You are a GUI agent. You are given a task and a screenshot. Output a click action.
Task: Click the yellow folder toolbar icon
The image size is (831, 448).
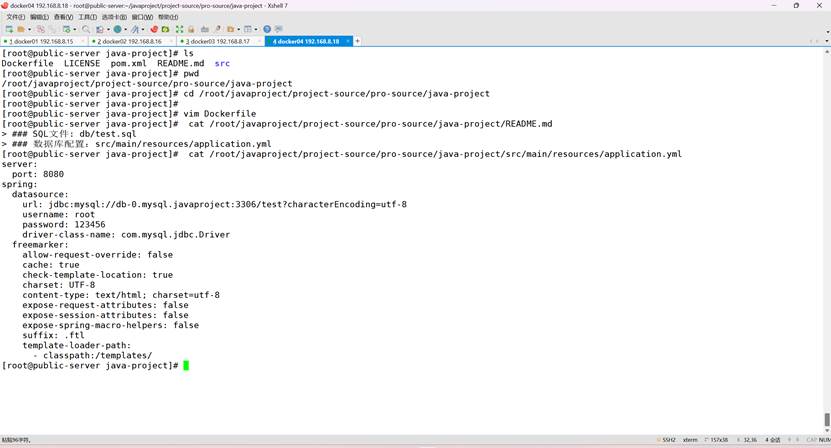pyautogui.click(x=230, y=29)
